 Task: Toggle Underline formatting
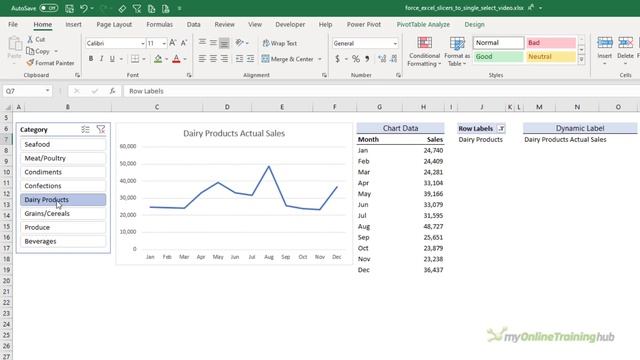pyautogui.click(x=112, y=59)
